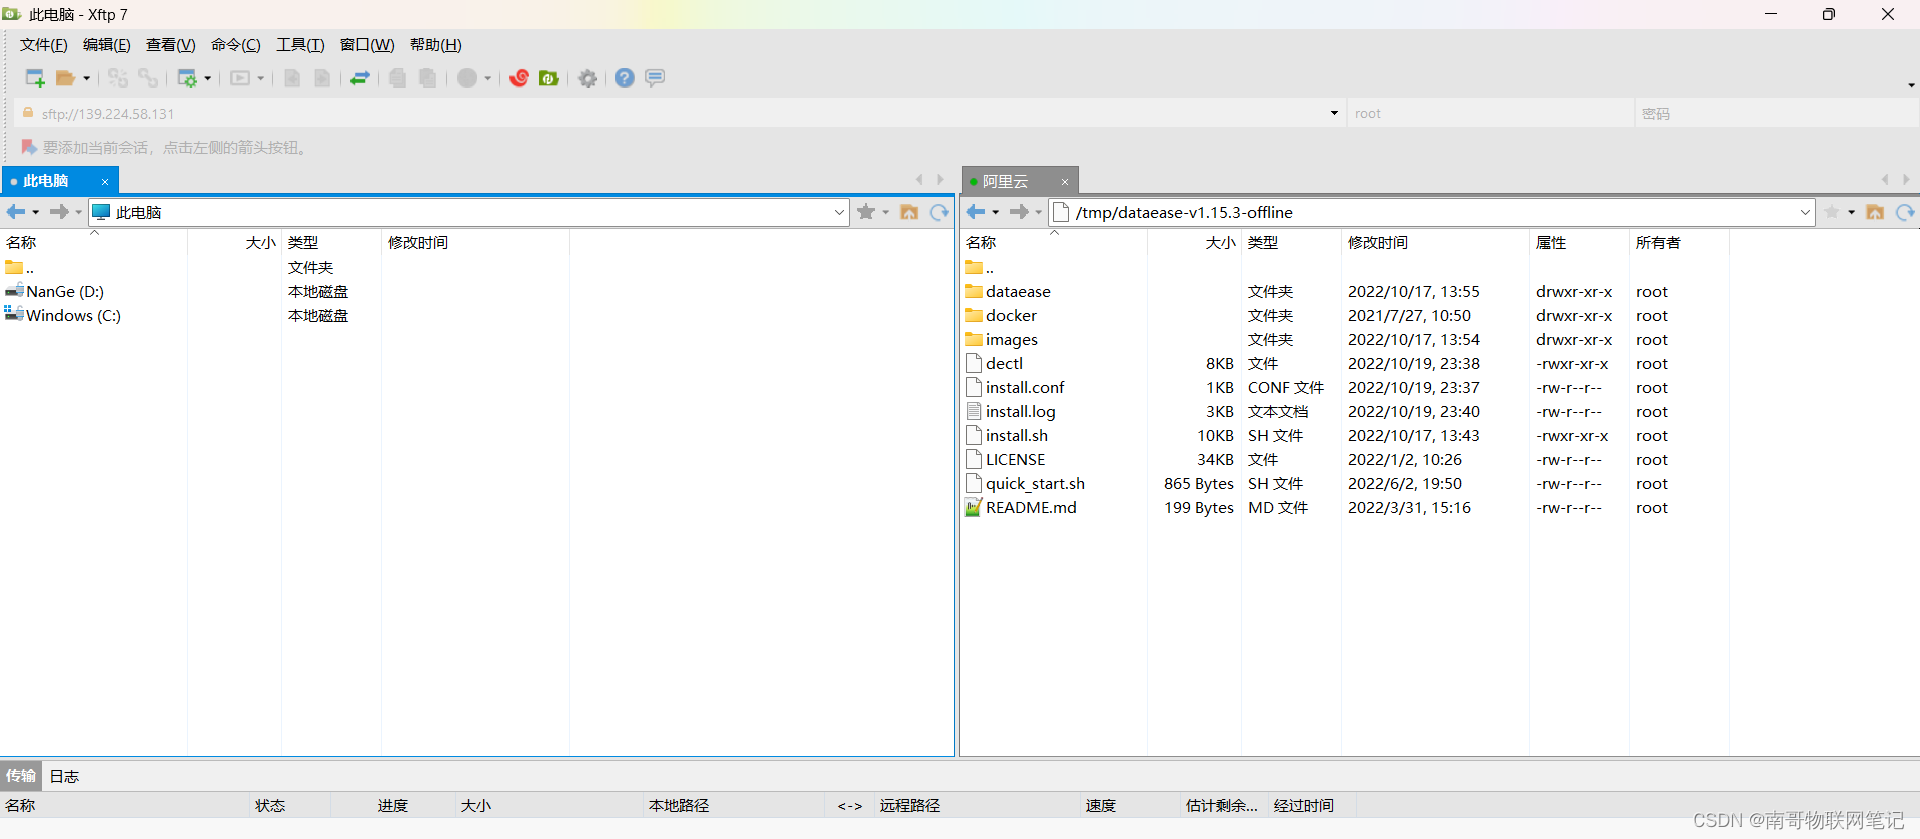This screenshot has width=1920, height=839.
Task: Click the session properties window-gear icon
Action: click(x=187, y=78)
